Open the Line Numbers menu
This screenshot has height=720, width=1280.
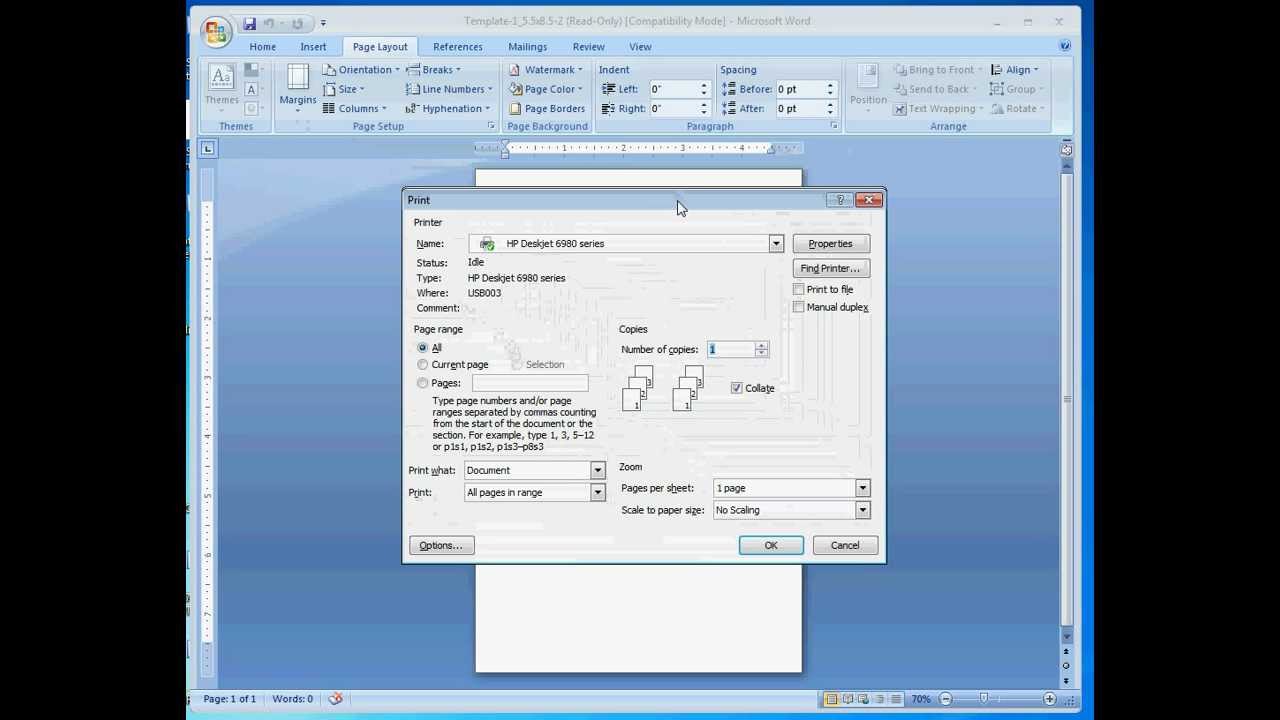[449, 89]
